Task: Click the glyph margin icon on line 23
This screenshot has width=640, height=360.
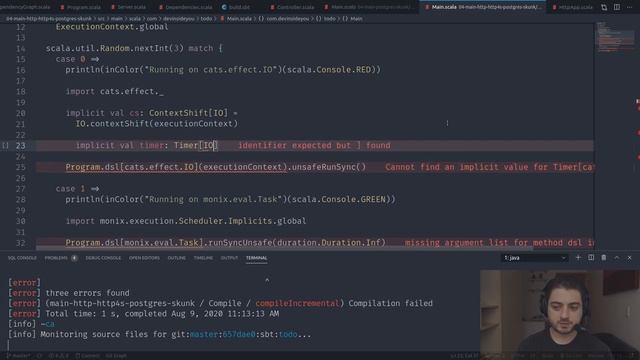Action: point(5,145)
